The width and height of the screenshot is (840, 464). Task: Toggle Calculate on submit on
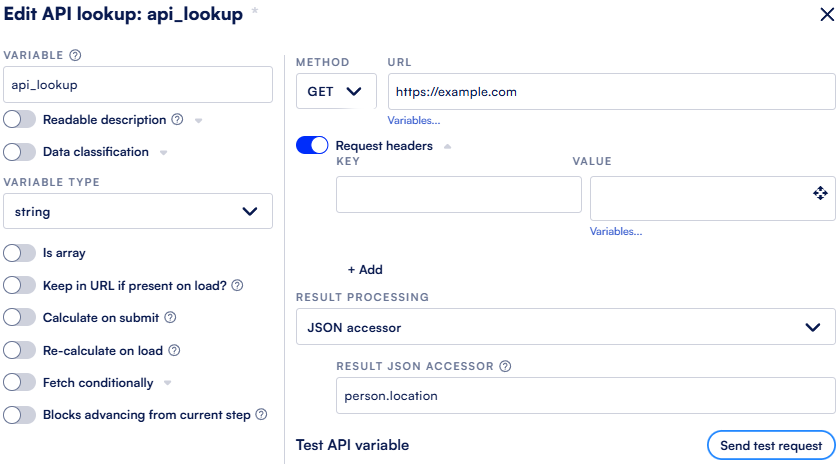(x=19, y=318)
